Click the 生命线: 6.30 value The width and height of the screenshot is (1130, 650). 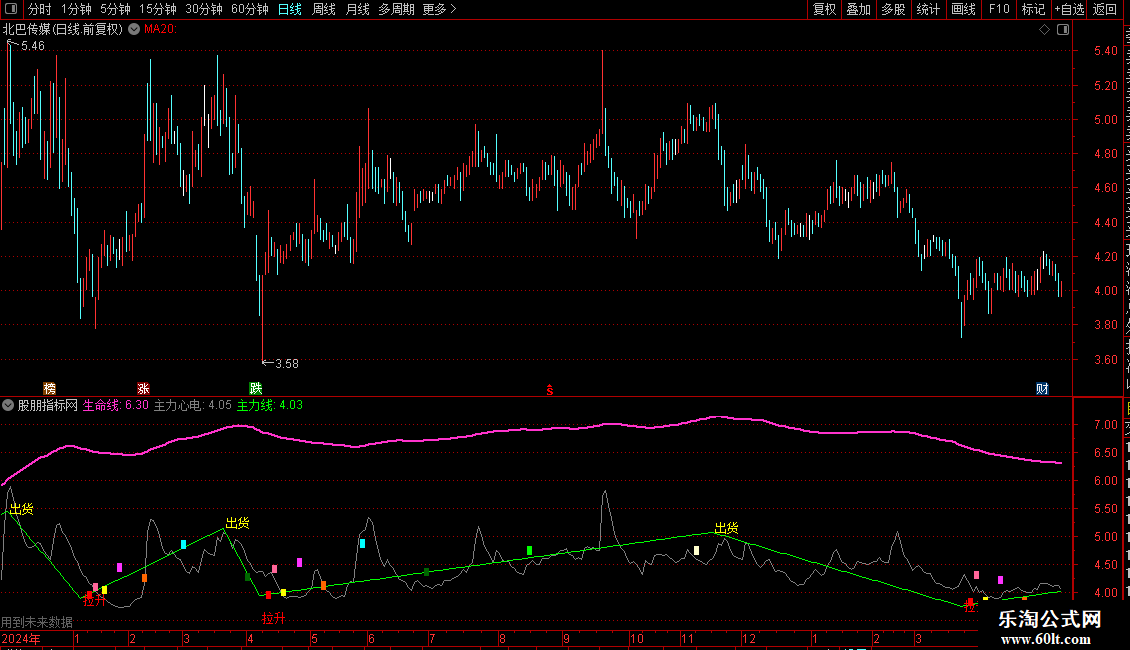pyautogui.click(x=115, y=405)
